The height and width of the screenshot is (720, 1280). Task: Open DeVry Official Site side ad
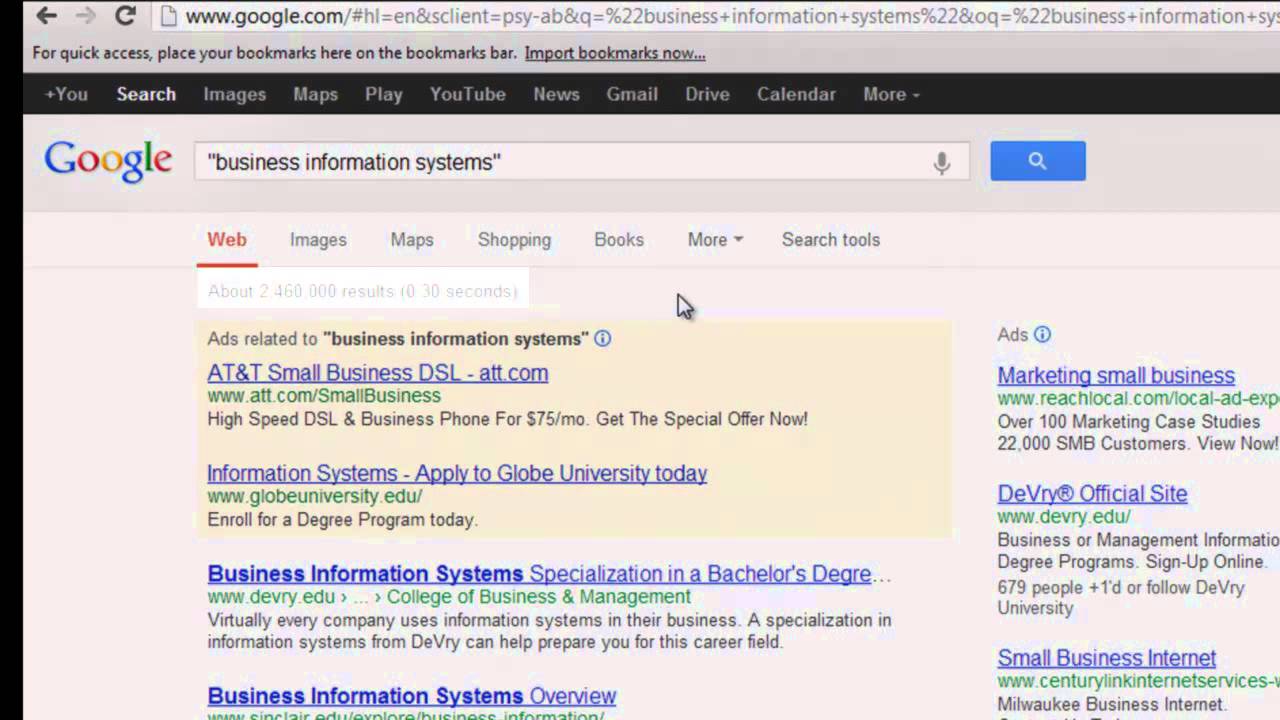1092,494
